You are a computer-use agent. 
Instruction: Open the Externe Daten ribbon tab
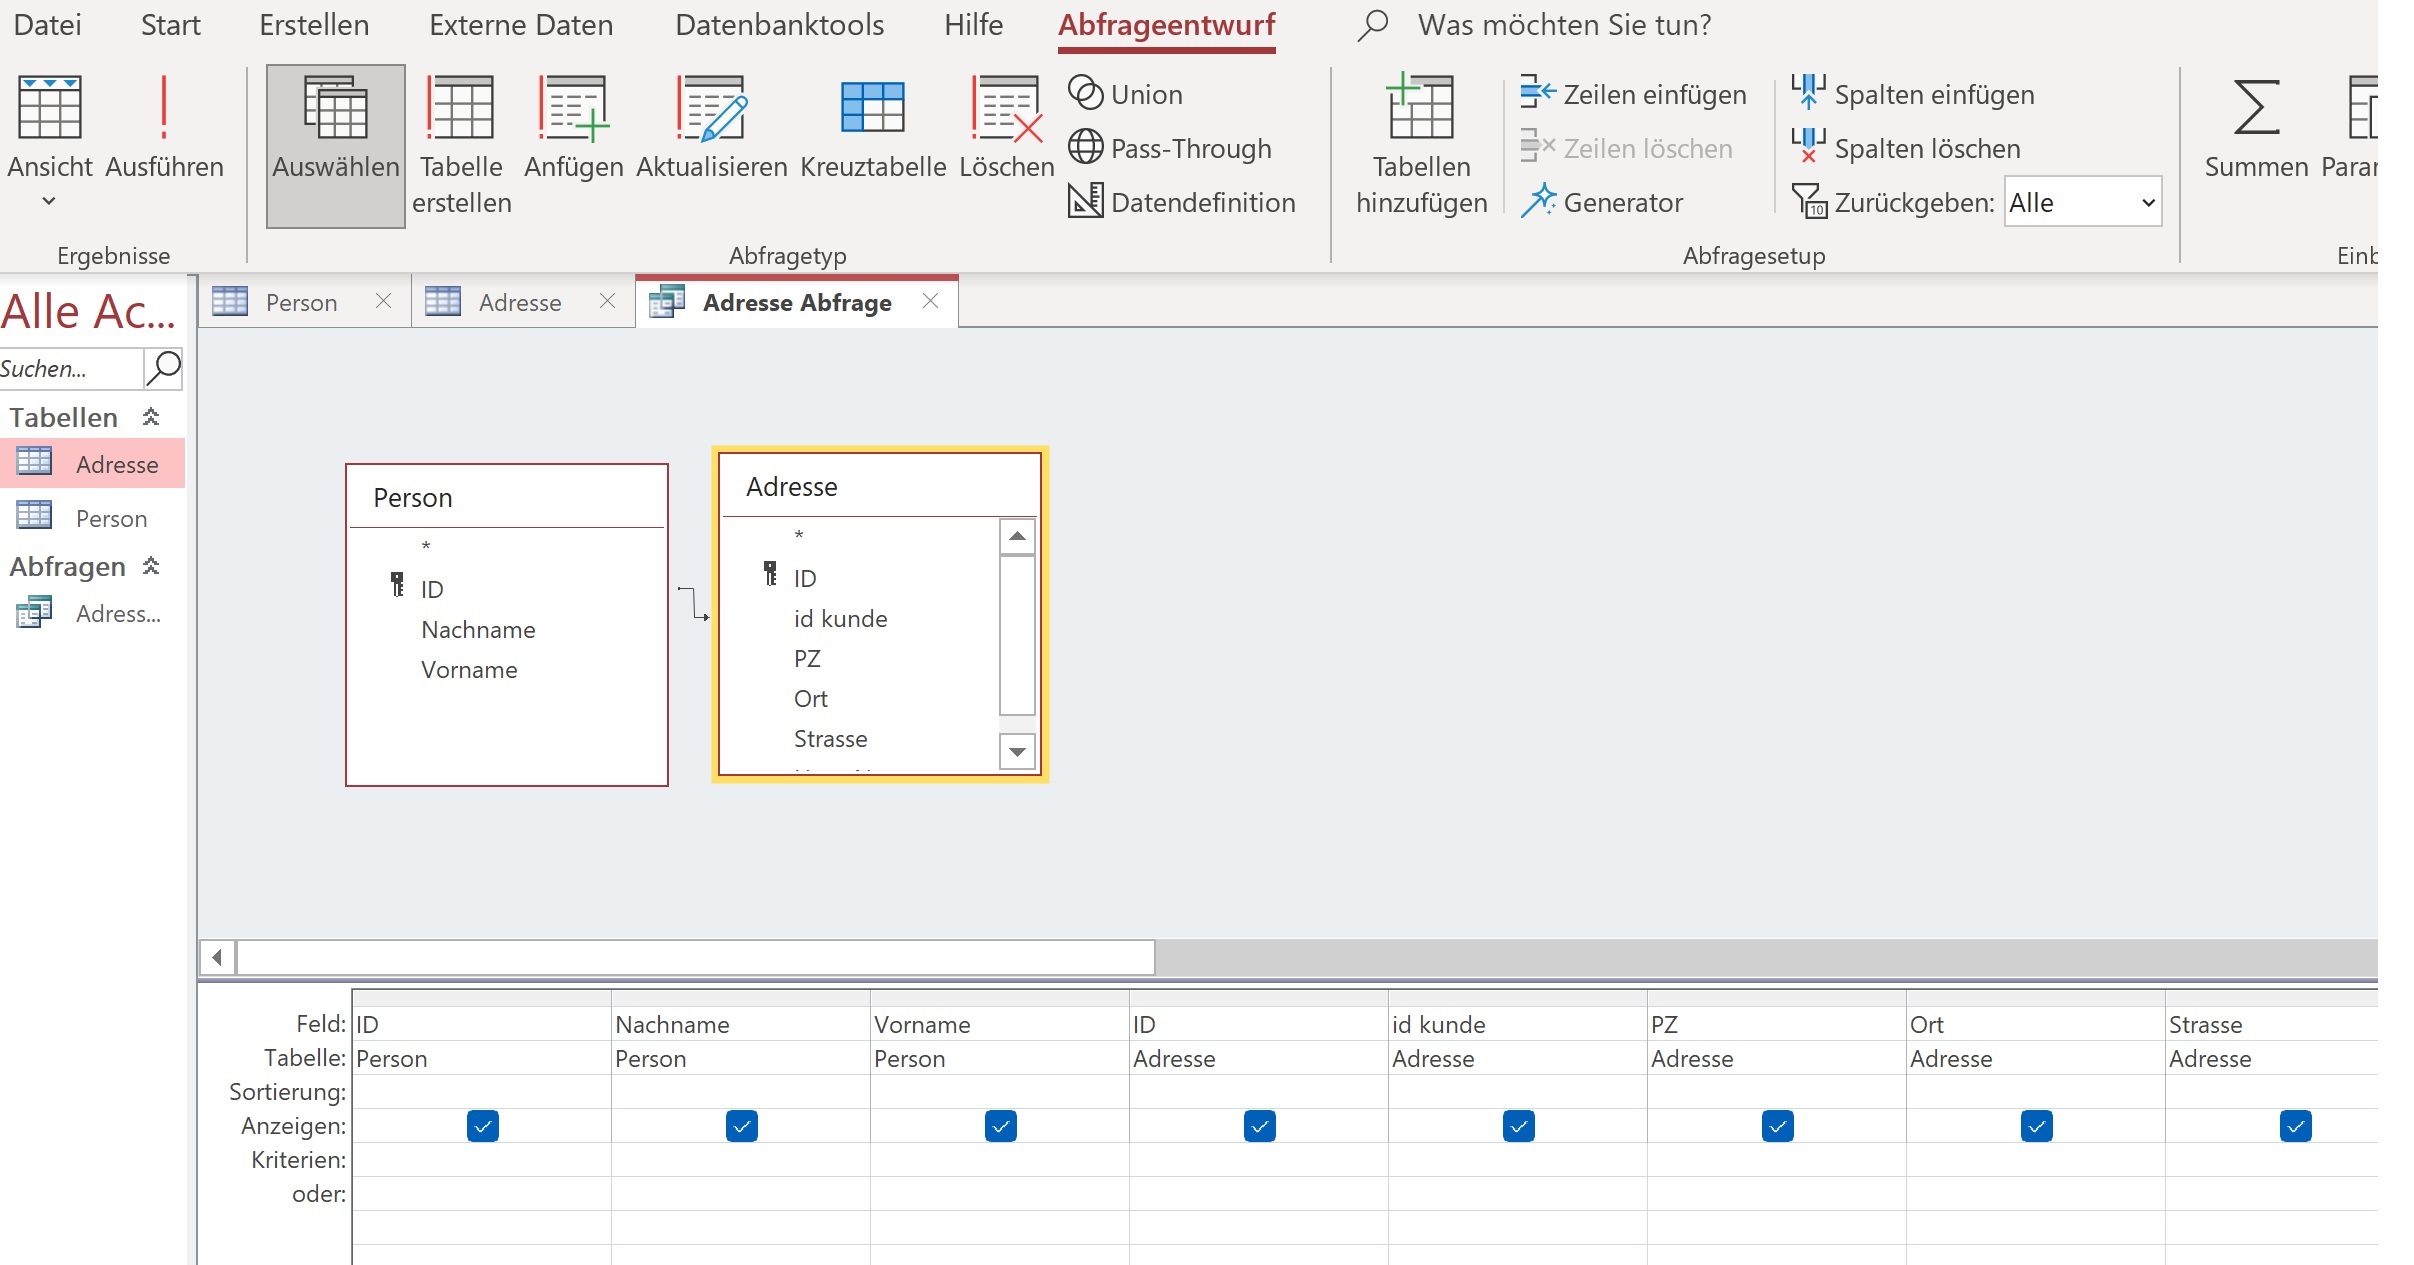[x=521, y=25]
